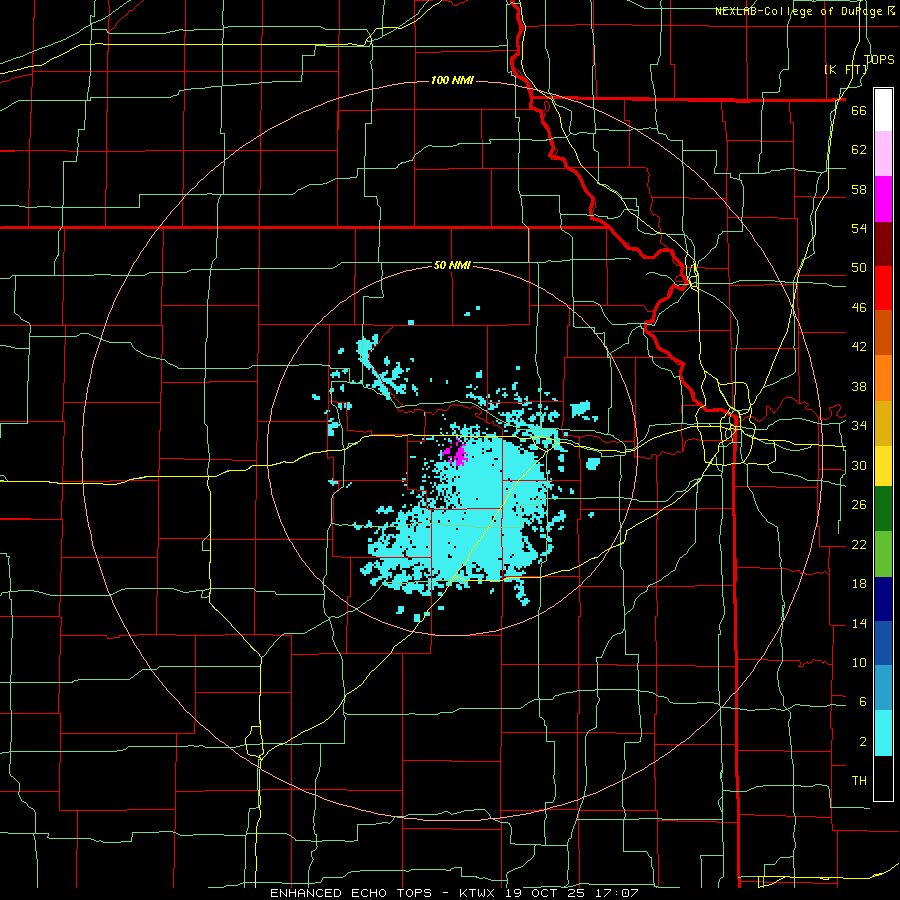Select the light green legend swatch
The height and width of the screenshot is (900, 900).
[x=883, y=554]
